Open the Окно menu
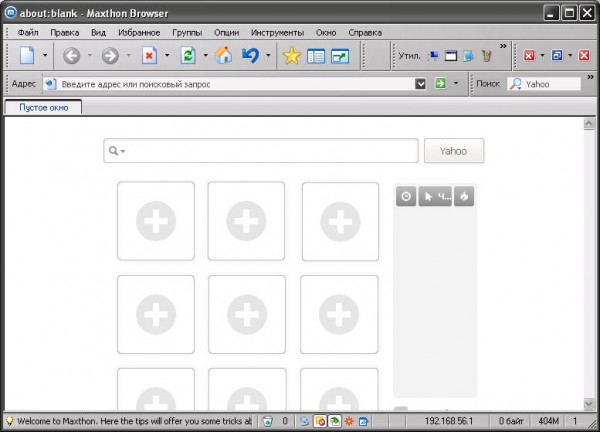This screenshot has height=432, width=600. [x=326, y=33]
